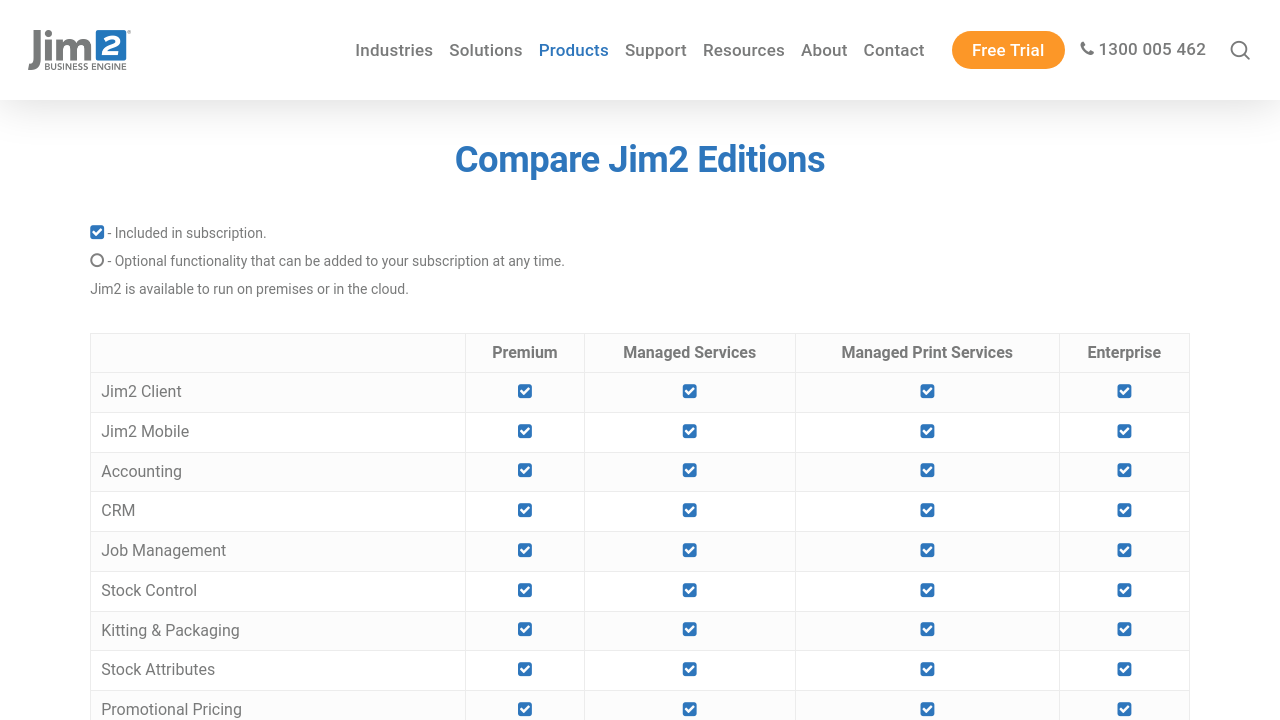Click Kitting & Packaging checkmark under Enterprise

coord(1124,629)
